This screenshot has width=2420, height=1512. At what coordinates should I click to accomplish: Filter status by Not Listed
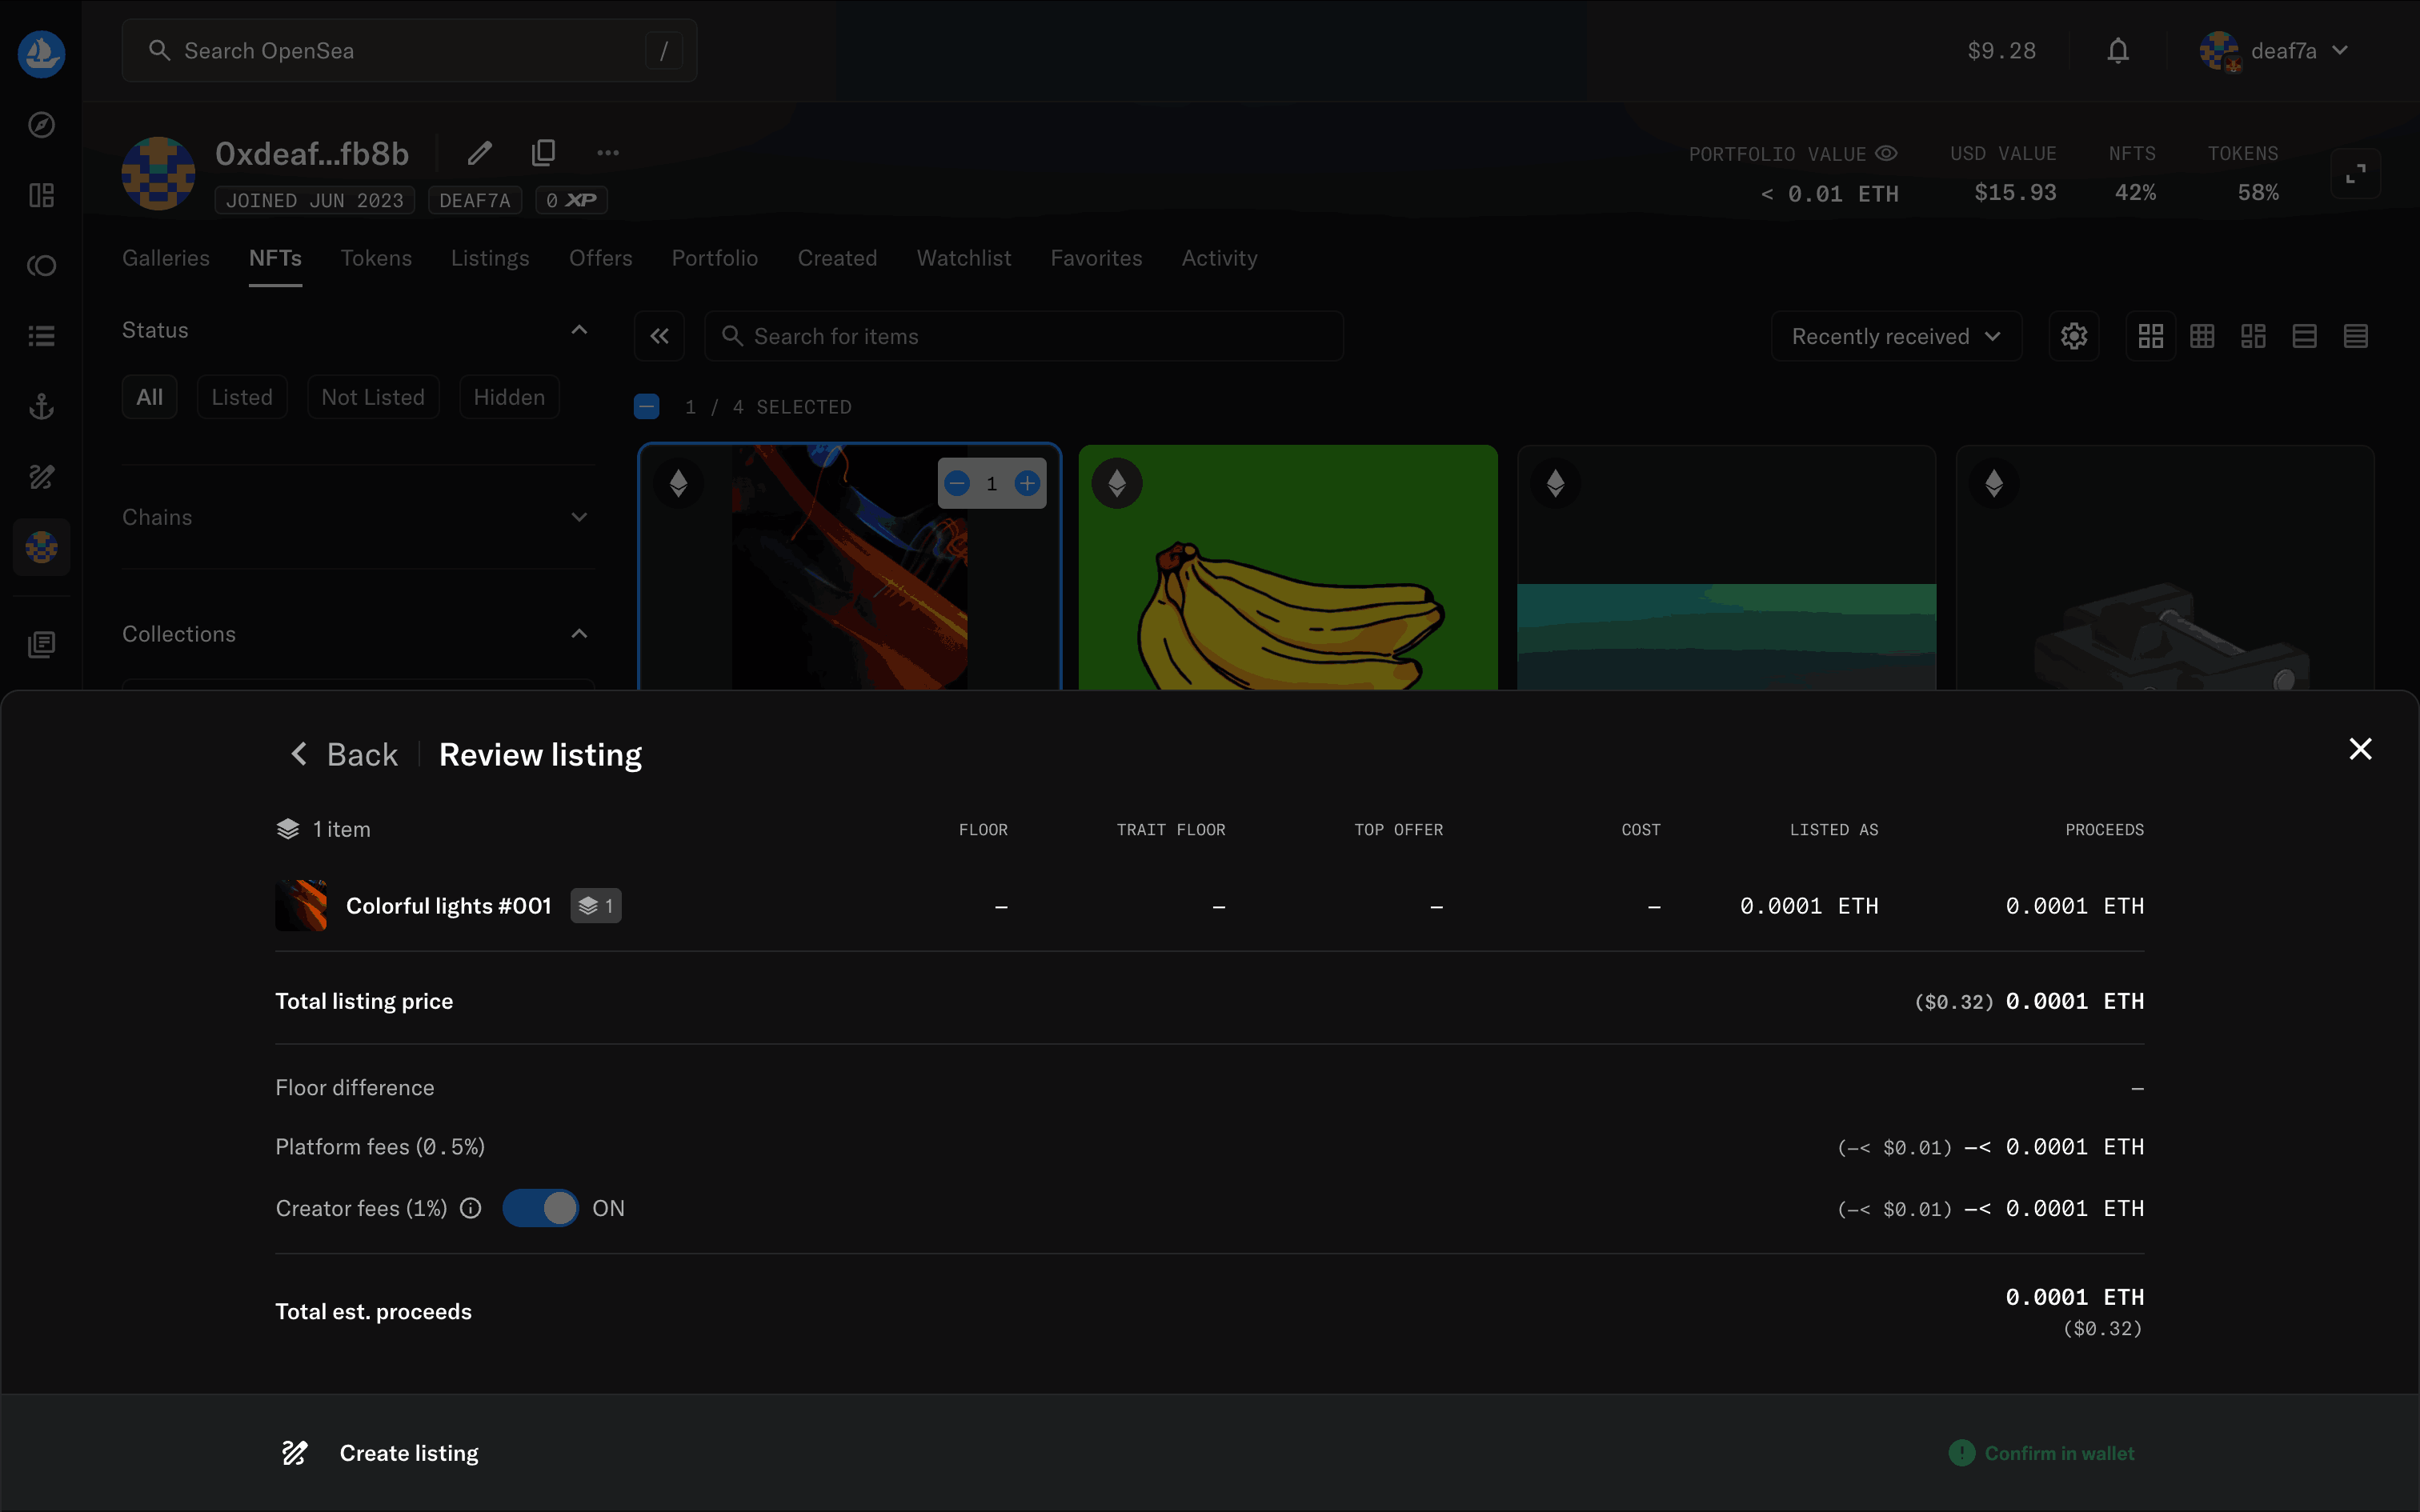[373, 397]
